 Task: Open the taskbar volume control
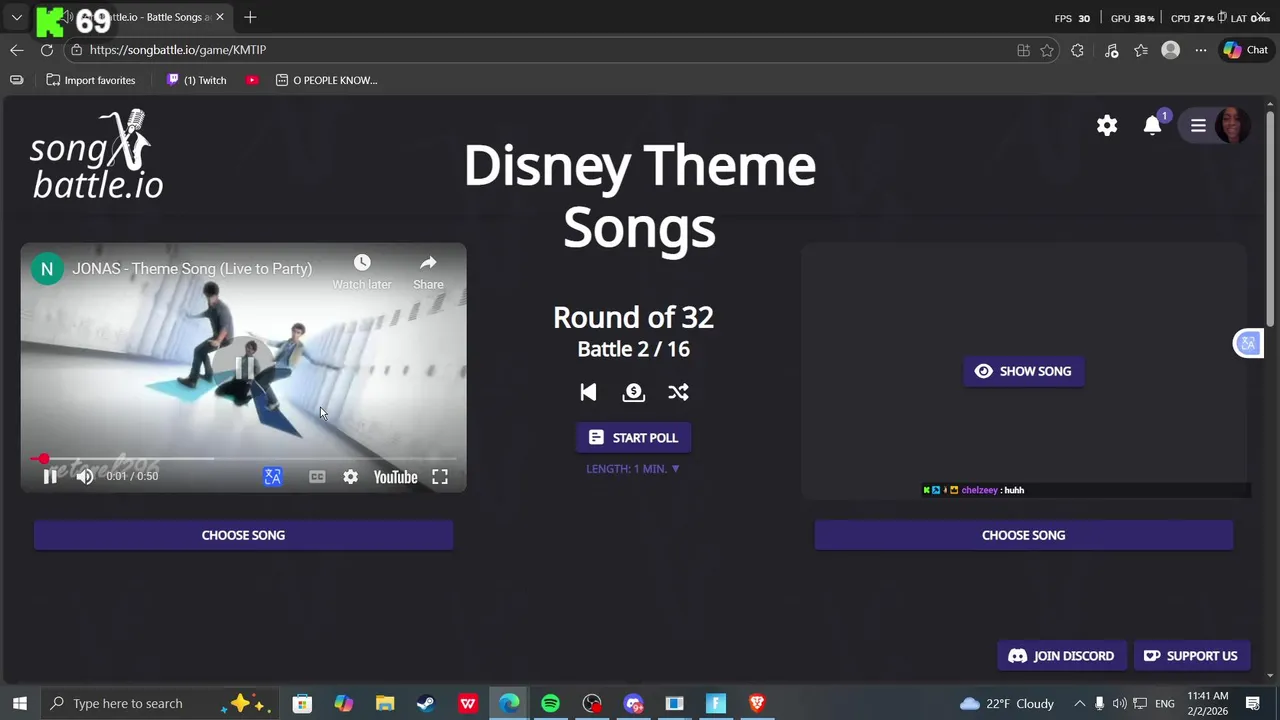click(1119, 704)
